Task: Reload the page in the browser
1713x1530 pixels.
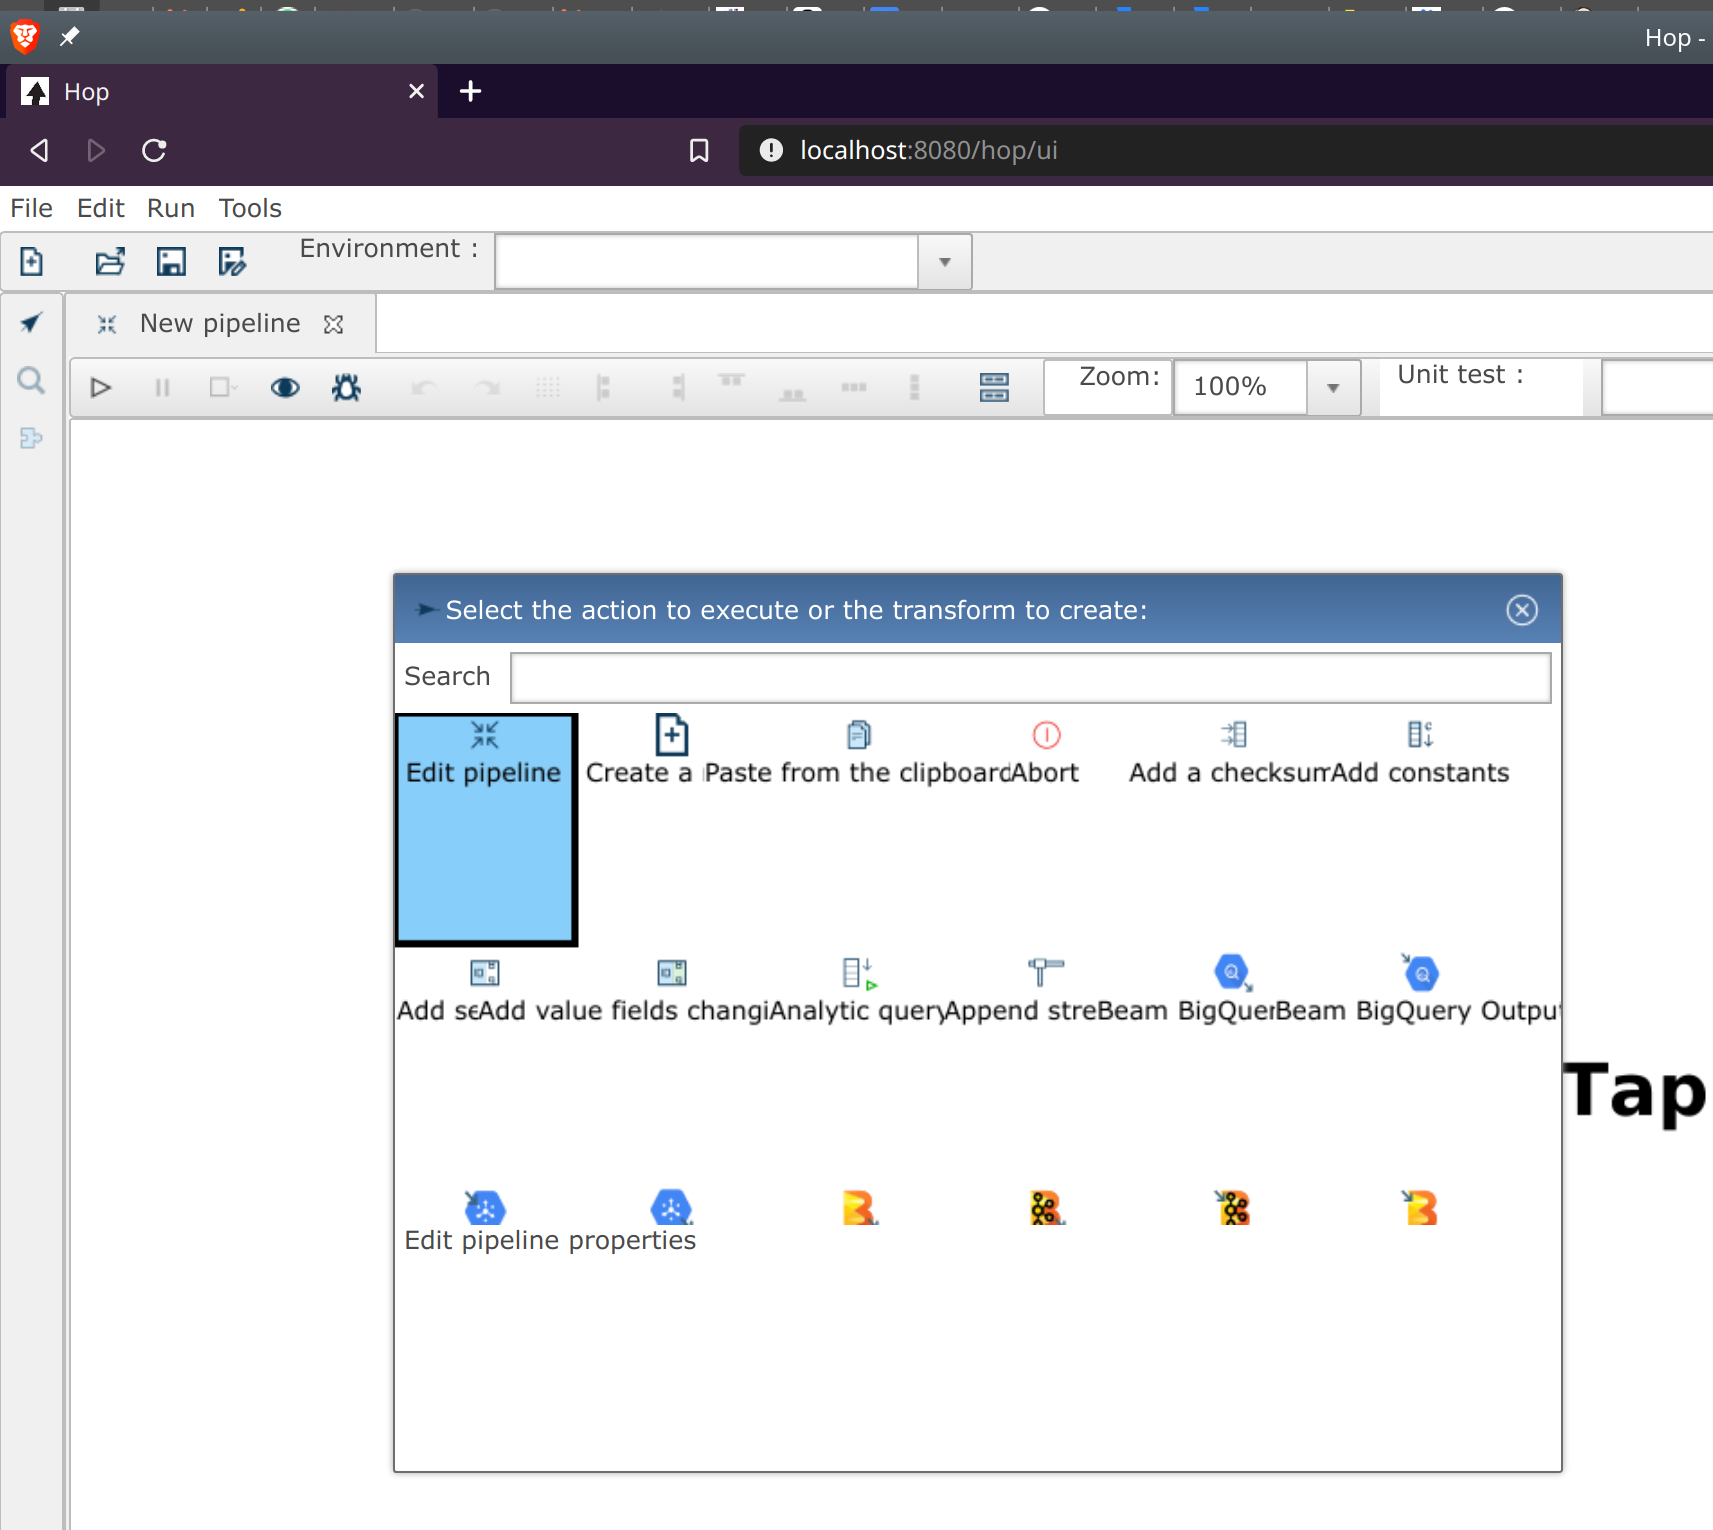Action: 154,151
